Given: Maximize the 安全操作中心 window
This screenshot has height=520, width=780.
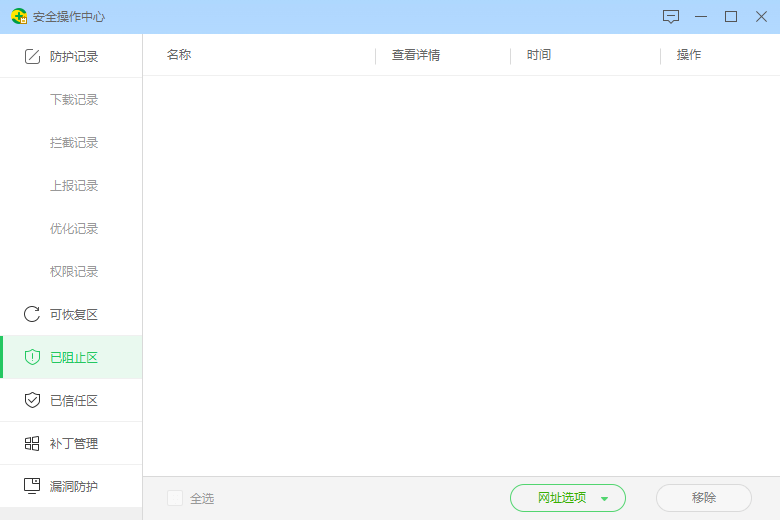Looking at the screenshot, I should pyautogui.click(x=731, y=16).
